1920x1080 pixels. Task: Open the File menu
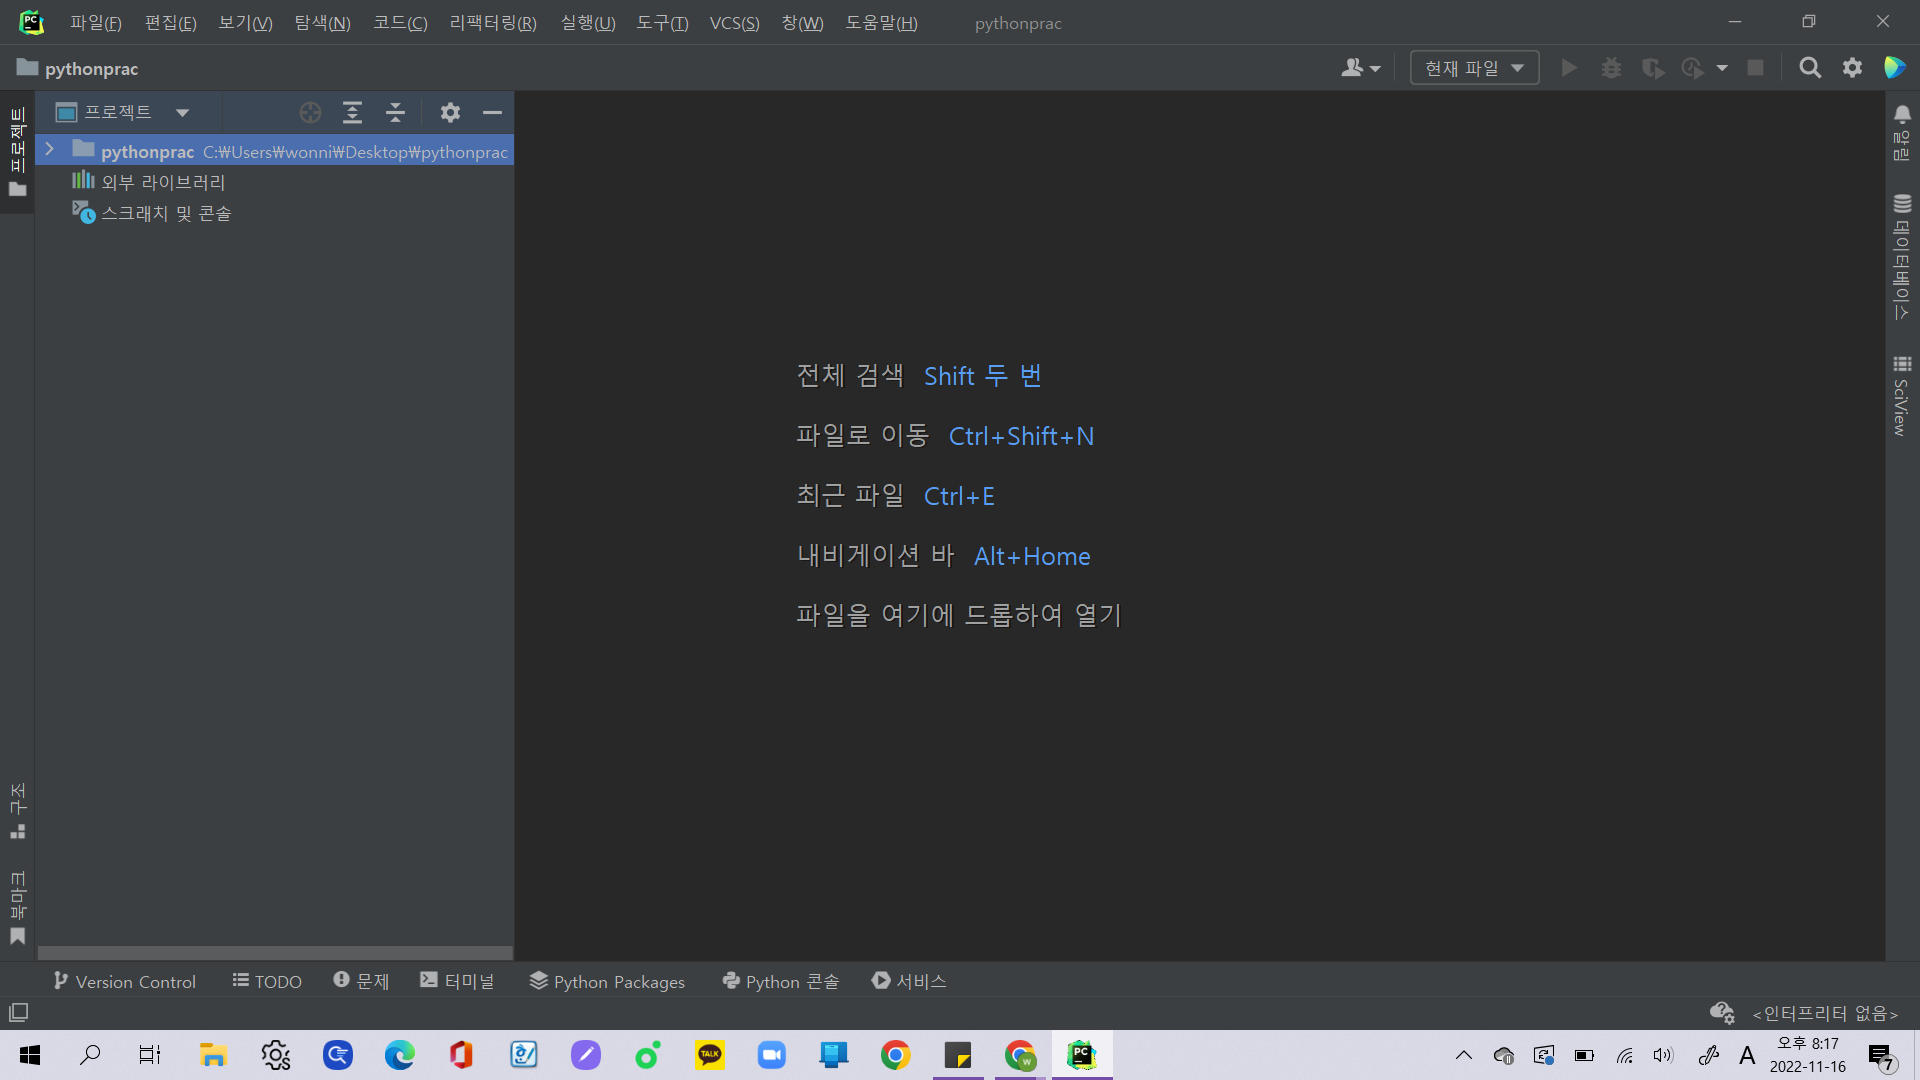[x=96, y=23]
